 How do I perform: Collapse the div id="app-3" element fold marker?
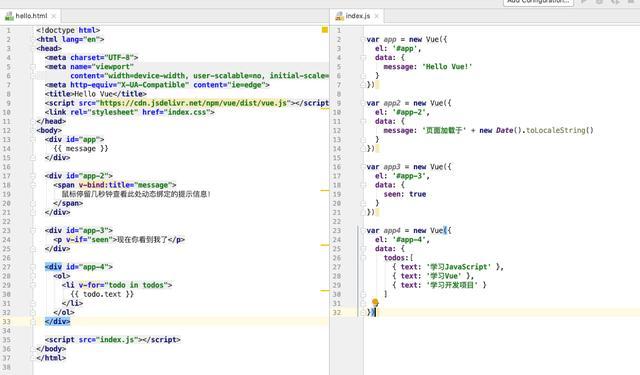coord(33,231)
